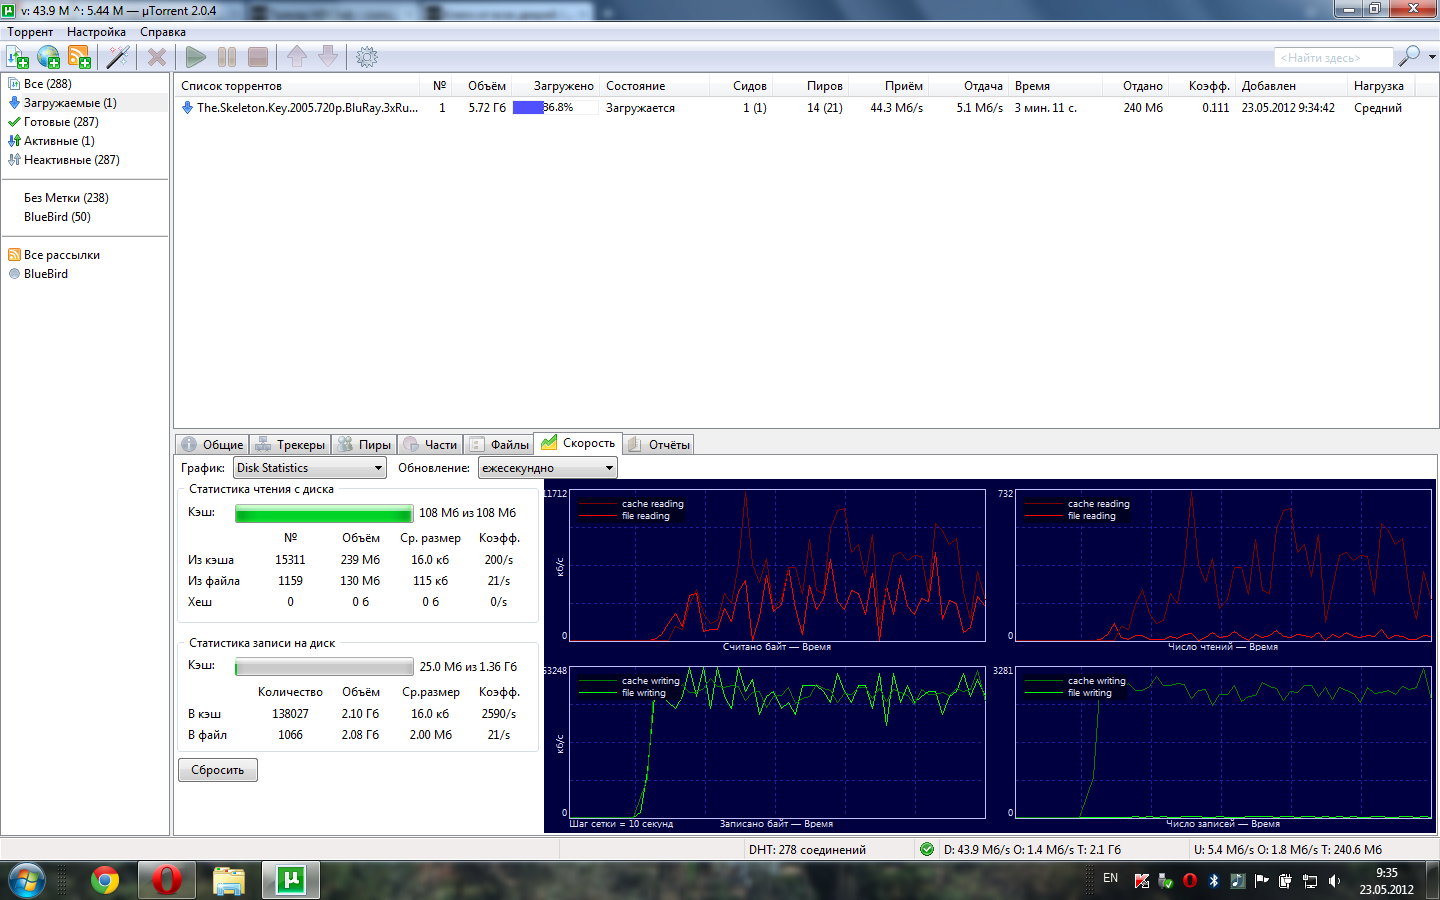Select 'BlueBird (50)' label
The height and width of the screenshot is (900, 1440).
(x=57, y=217)
